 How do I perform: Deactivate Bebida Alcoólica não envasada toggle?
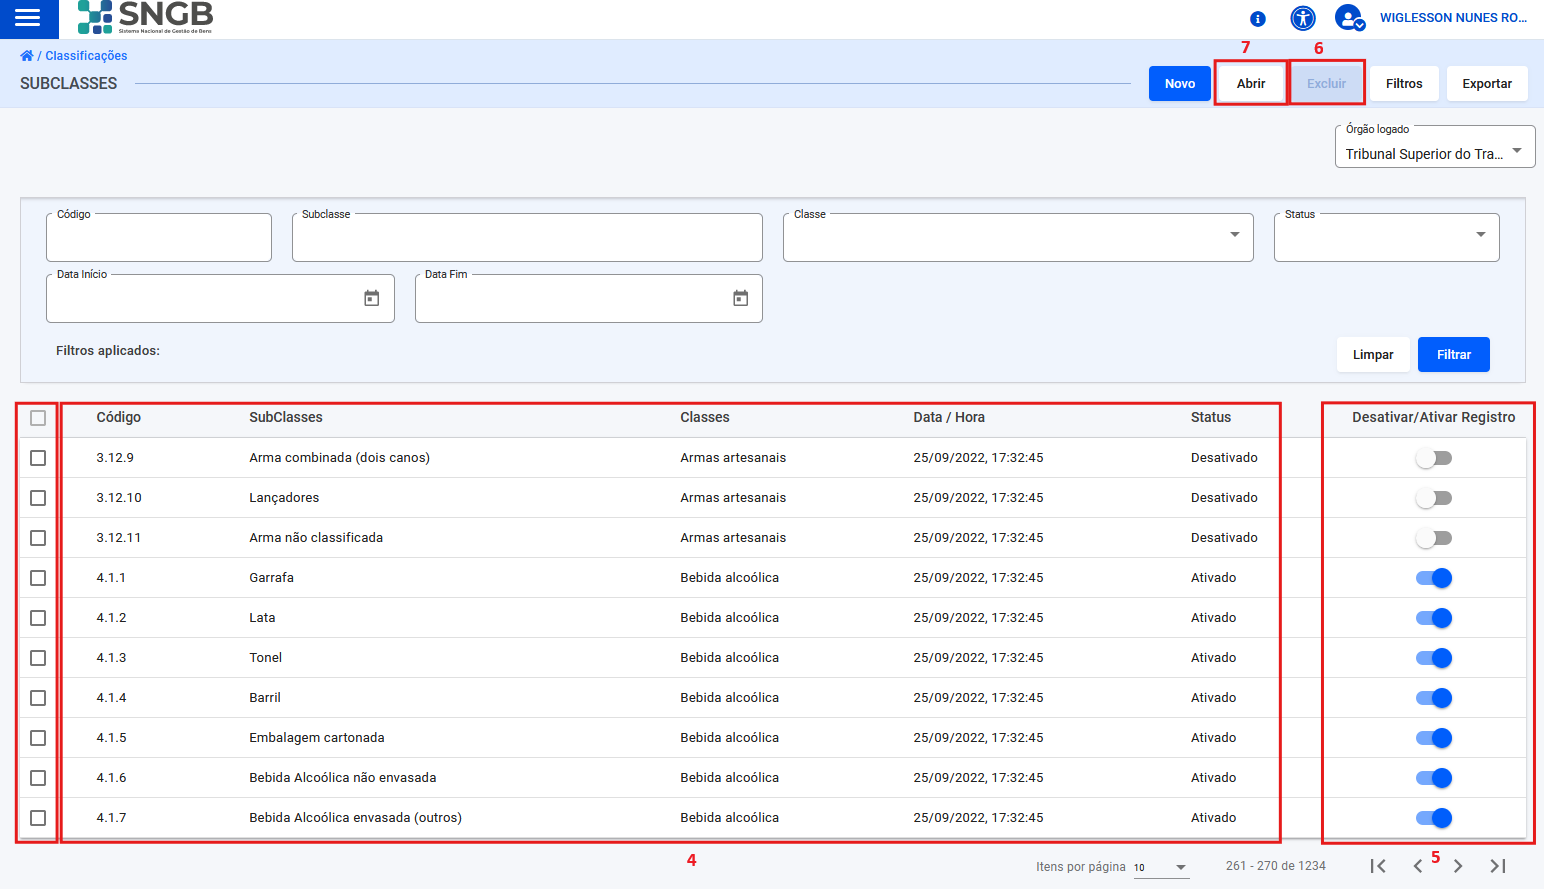(x=1434, y=778)
